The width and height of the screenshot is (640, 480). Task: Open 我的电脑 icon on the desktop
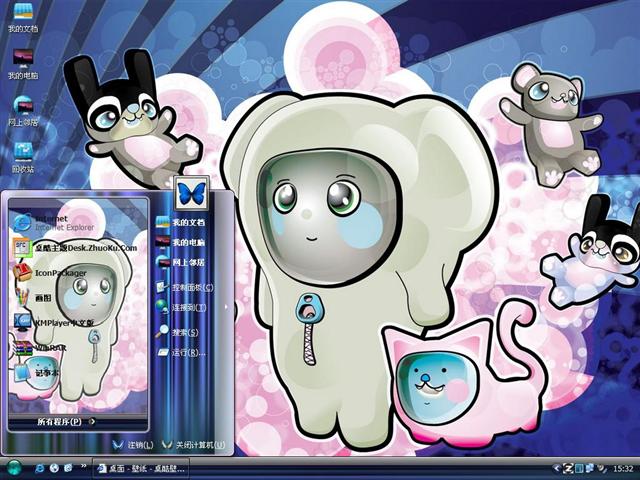coord(23,64)
